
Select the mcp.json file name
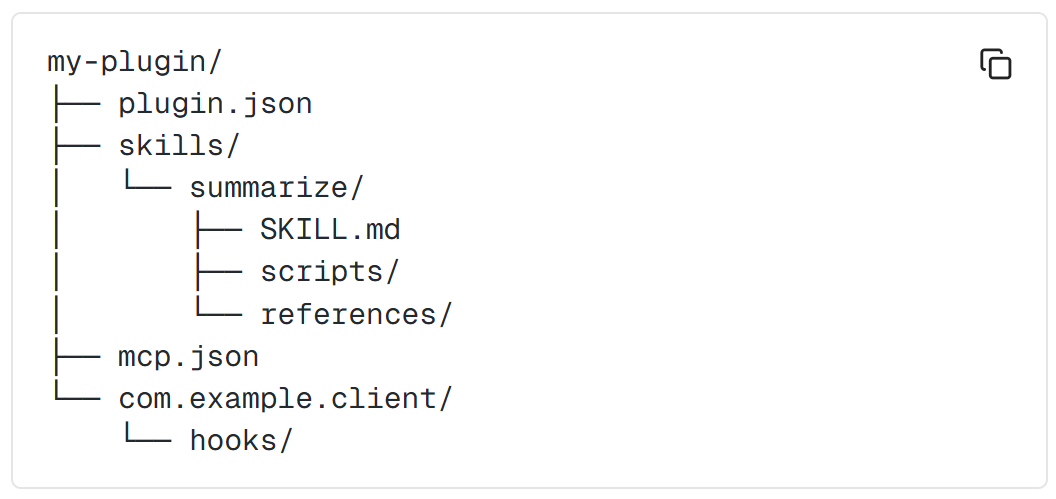click(189, 357)
